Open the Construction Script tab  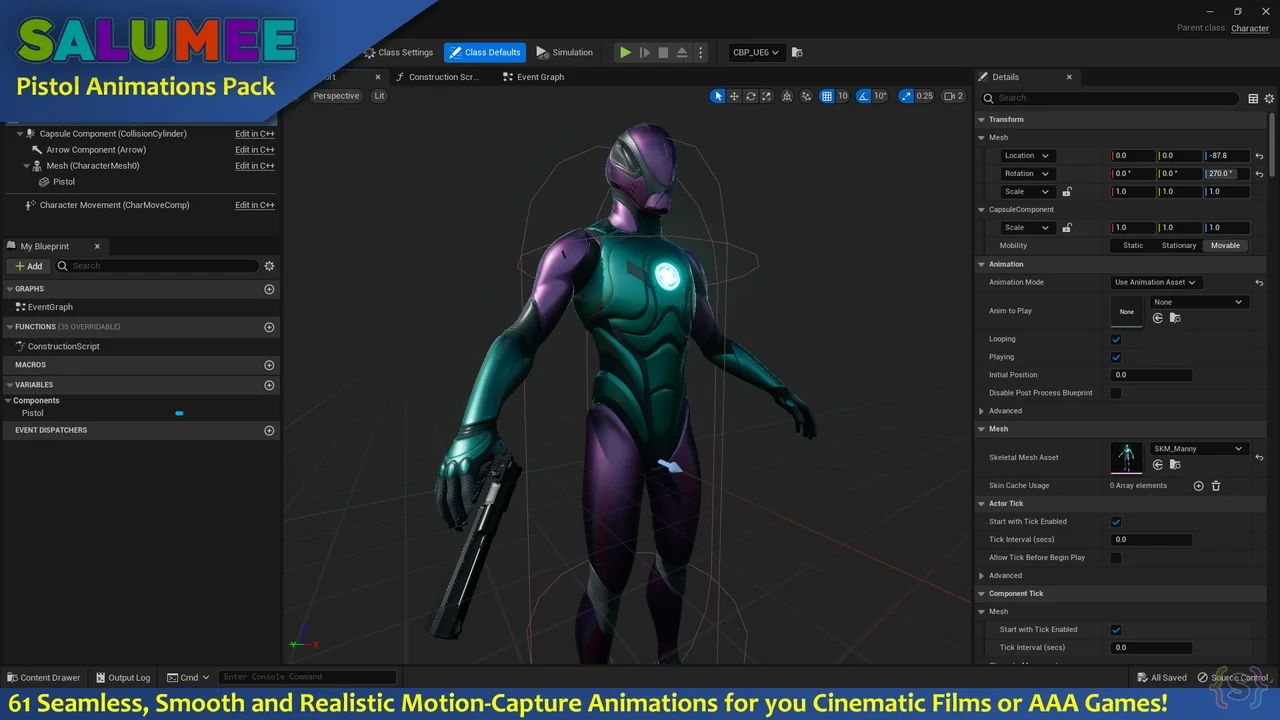tap(443, 77)
